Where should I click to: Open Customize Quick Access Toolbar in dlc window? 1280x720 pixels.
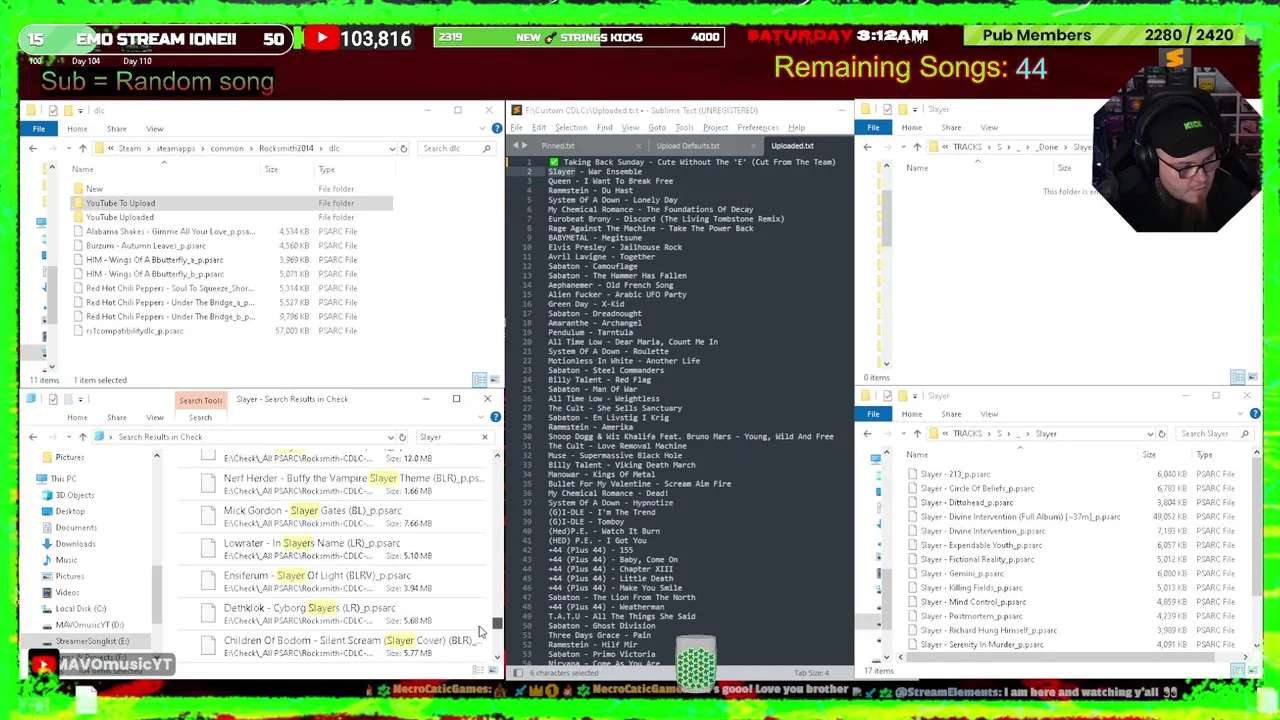pos(81,110)
